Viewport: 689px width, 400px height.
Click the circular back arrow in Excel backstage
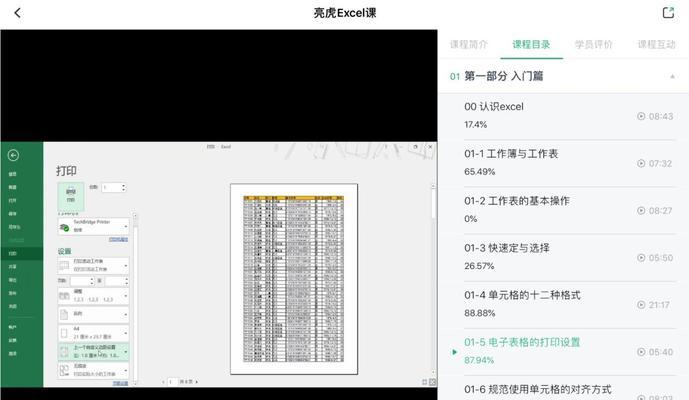[x=13, y=155]
